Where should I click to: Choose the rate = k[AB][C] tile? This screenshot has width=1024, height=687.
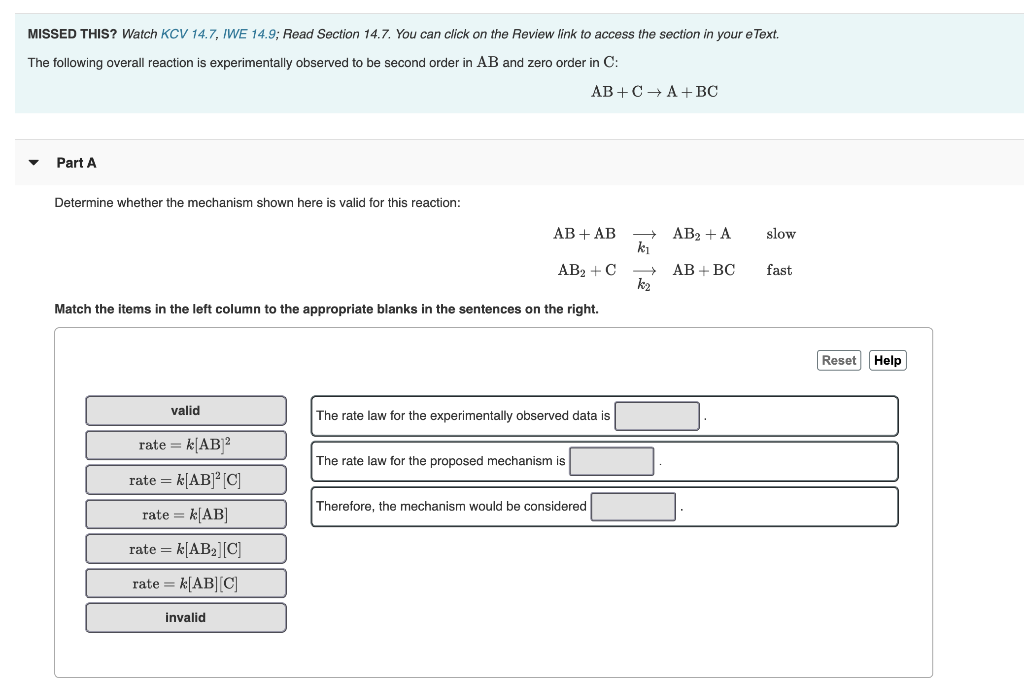(186, 583)
